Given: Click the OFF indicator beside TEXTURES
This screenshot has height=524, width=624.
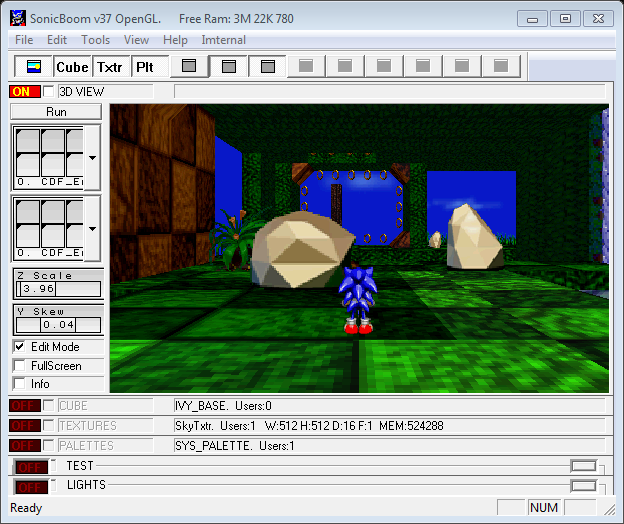Looking at the screenshot, I should pos(24,426).
